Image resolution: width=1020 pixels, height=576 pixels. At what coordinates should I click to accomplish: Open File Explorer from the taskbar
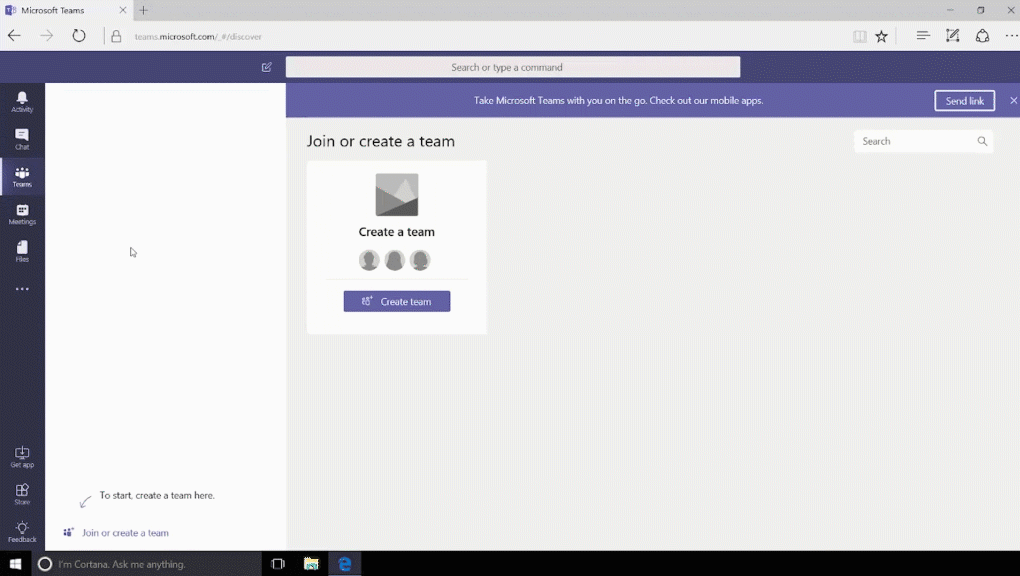click(311, 564)
